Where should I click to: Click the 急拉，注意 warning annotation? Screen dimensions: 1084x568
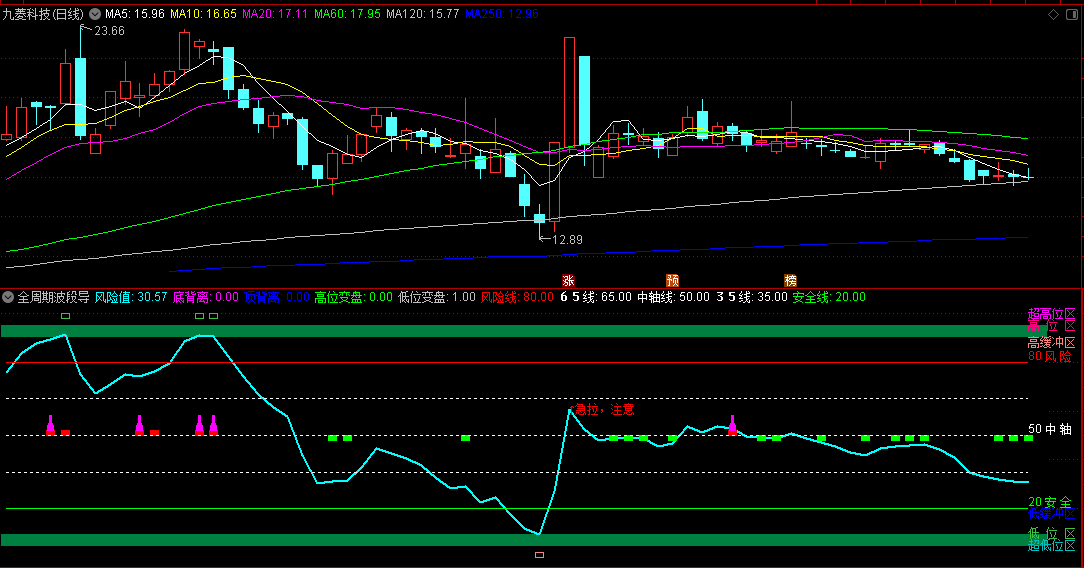click(x=604, y=409)
